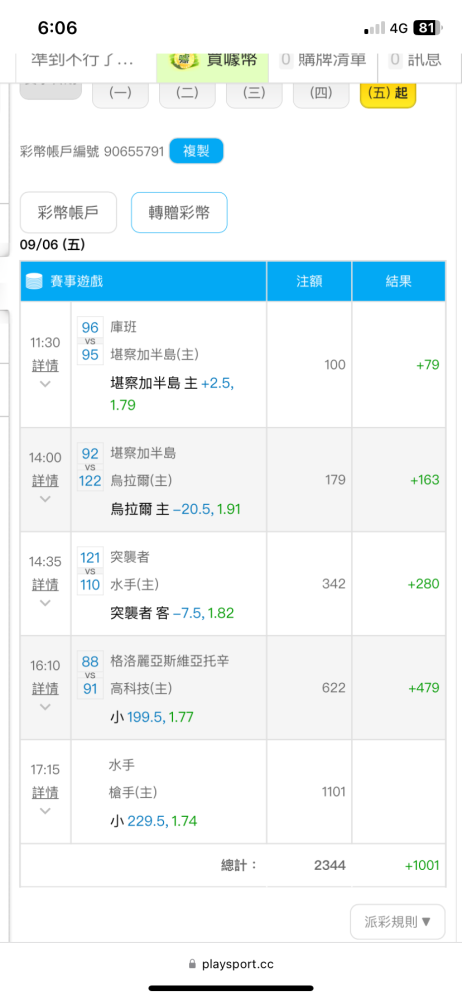Screen dimensions: 462x1000
Task: Select the (一) day tab
Action: click(x=121, y=92)
